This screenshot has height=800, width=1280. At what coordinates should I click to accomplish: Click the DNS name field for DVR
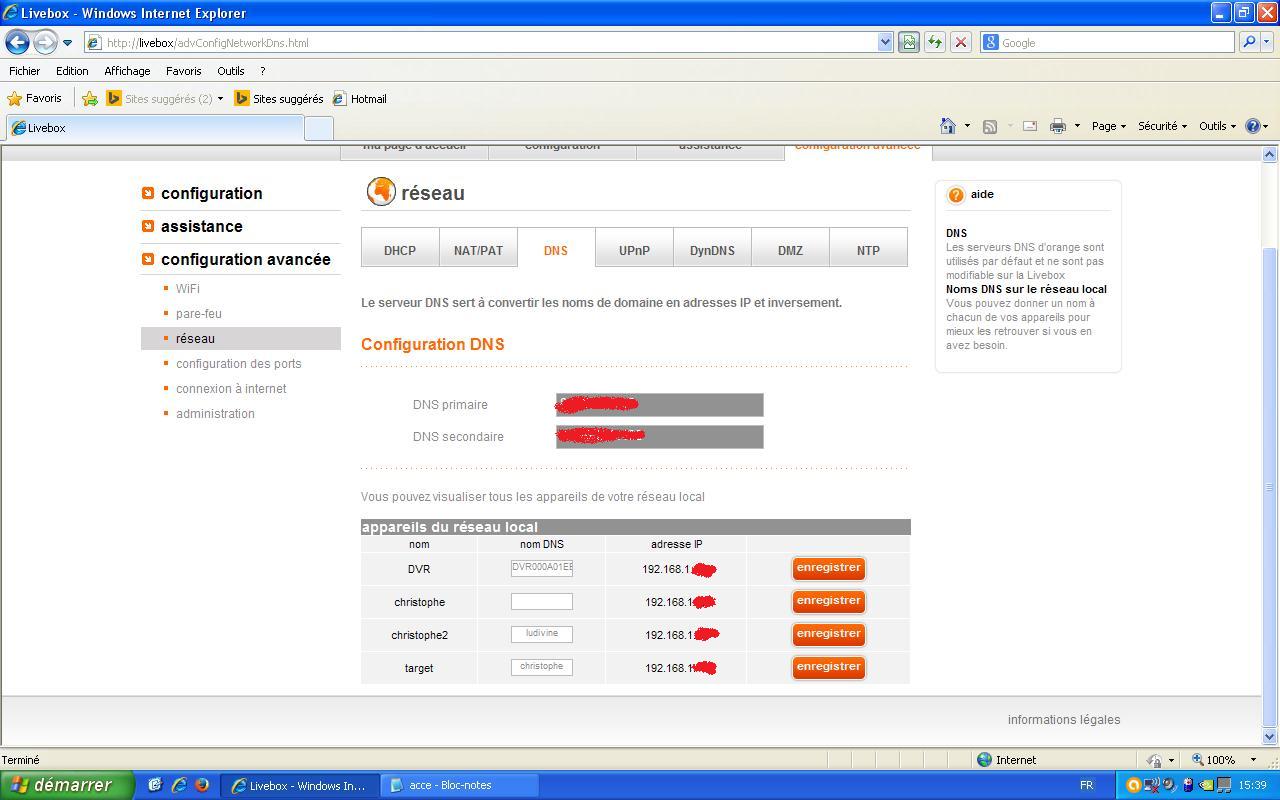click(x=542, y=568)
